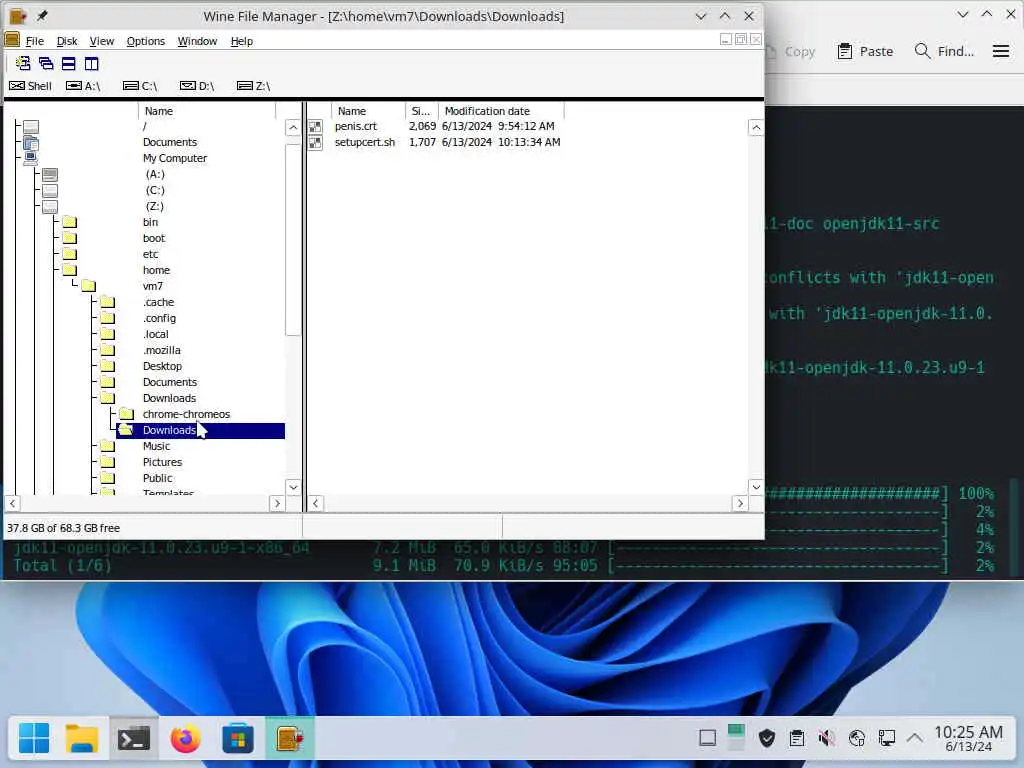
Task: Click the file icon beside penis.crt
Action: coord(315,127)
